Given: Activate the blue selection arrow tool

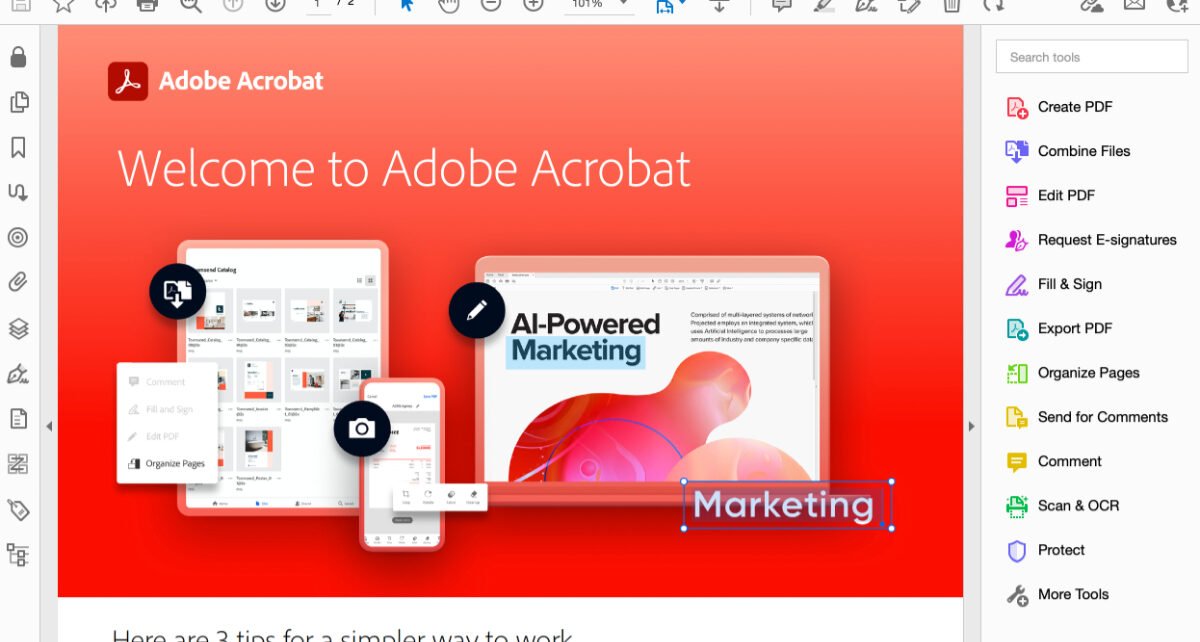Looking at the screenshot, I should [407, 4].
